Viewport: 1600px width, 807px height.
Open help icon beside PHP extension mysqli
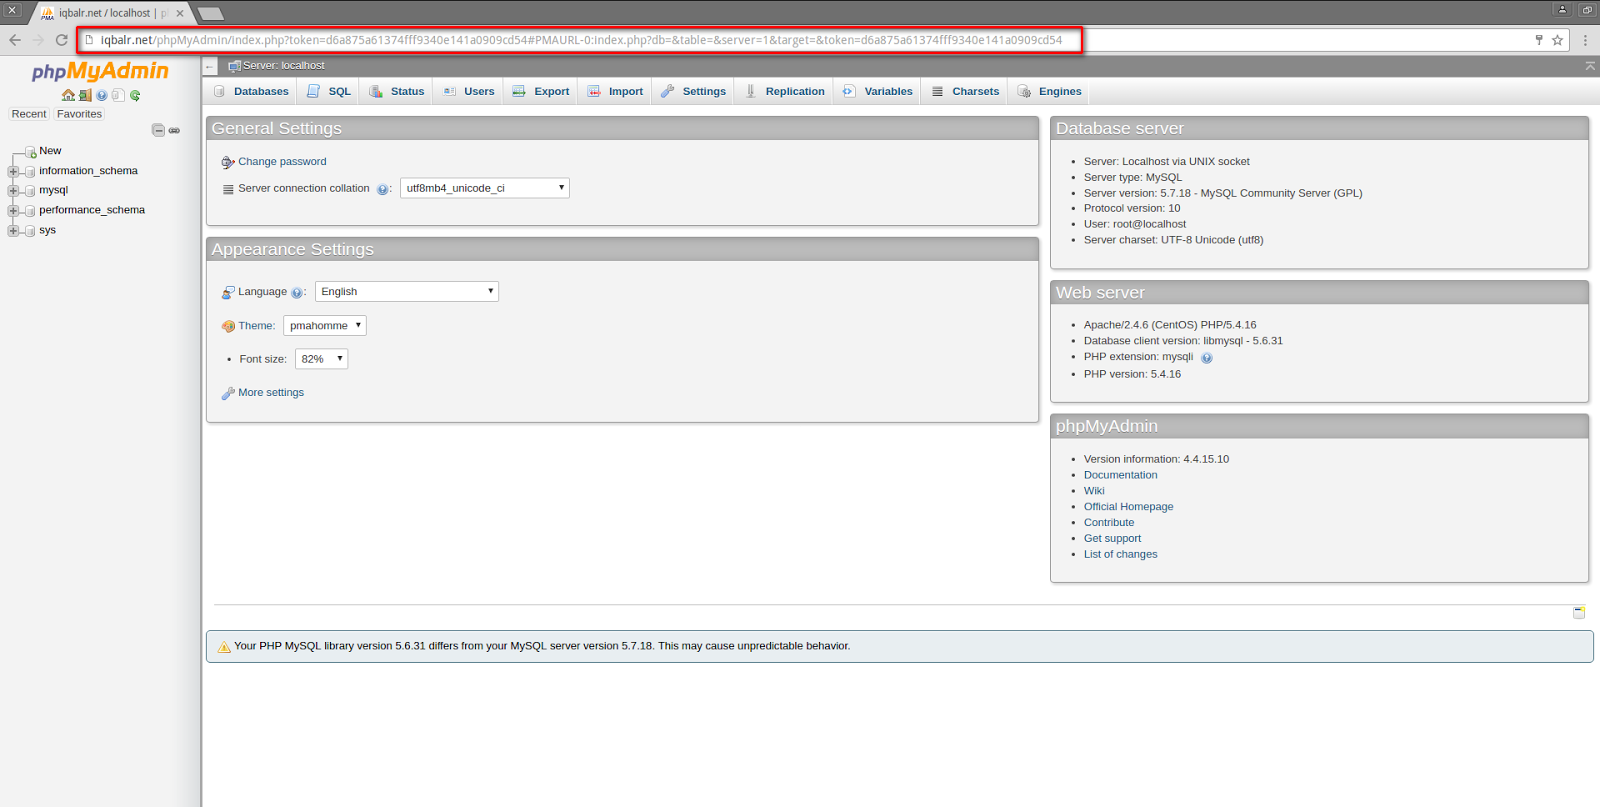coord(1206,358)
